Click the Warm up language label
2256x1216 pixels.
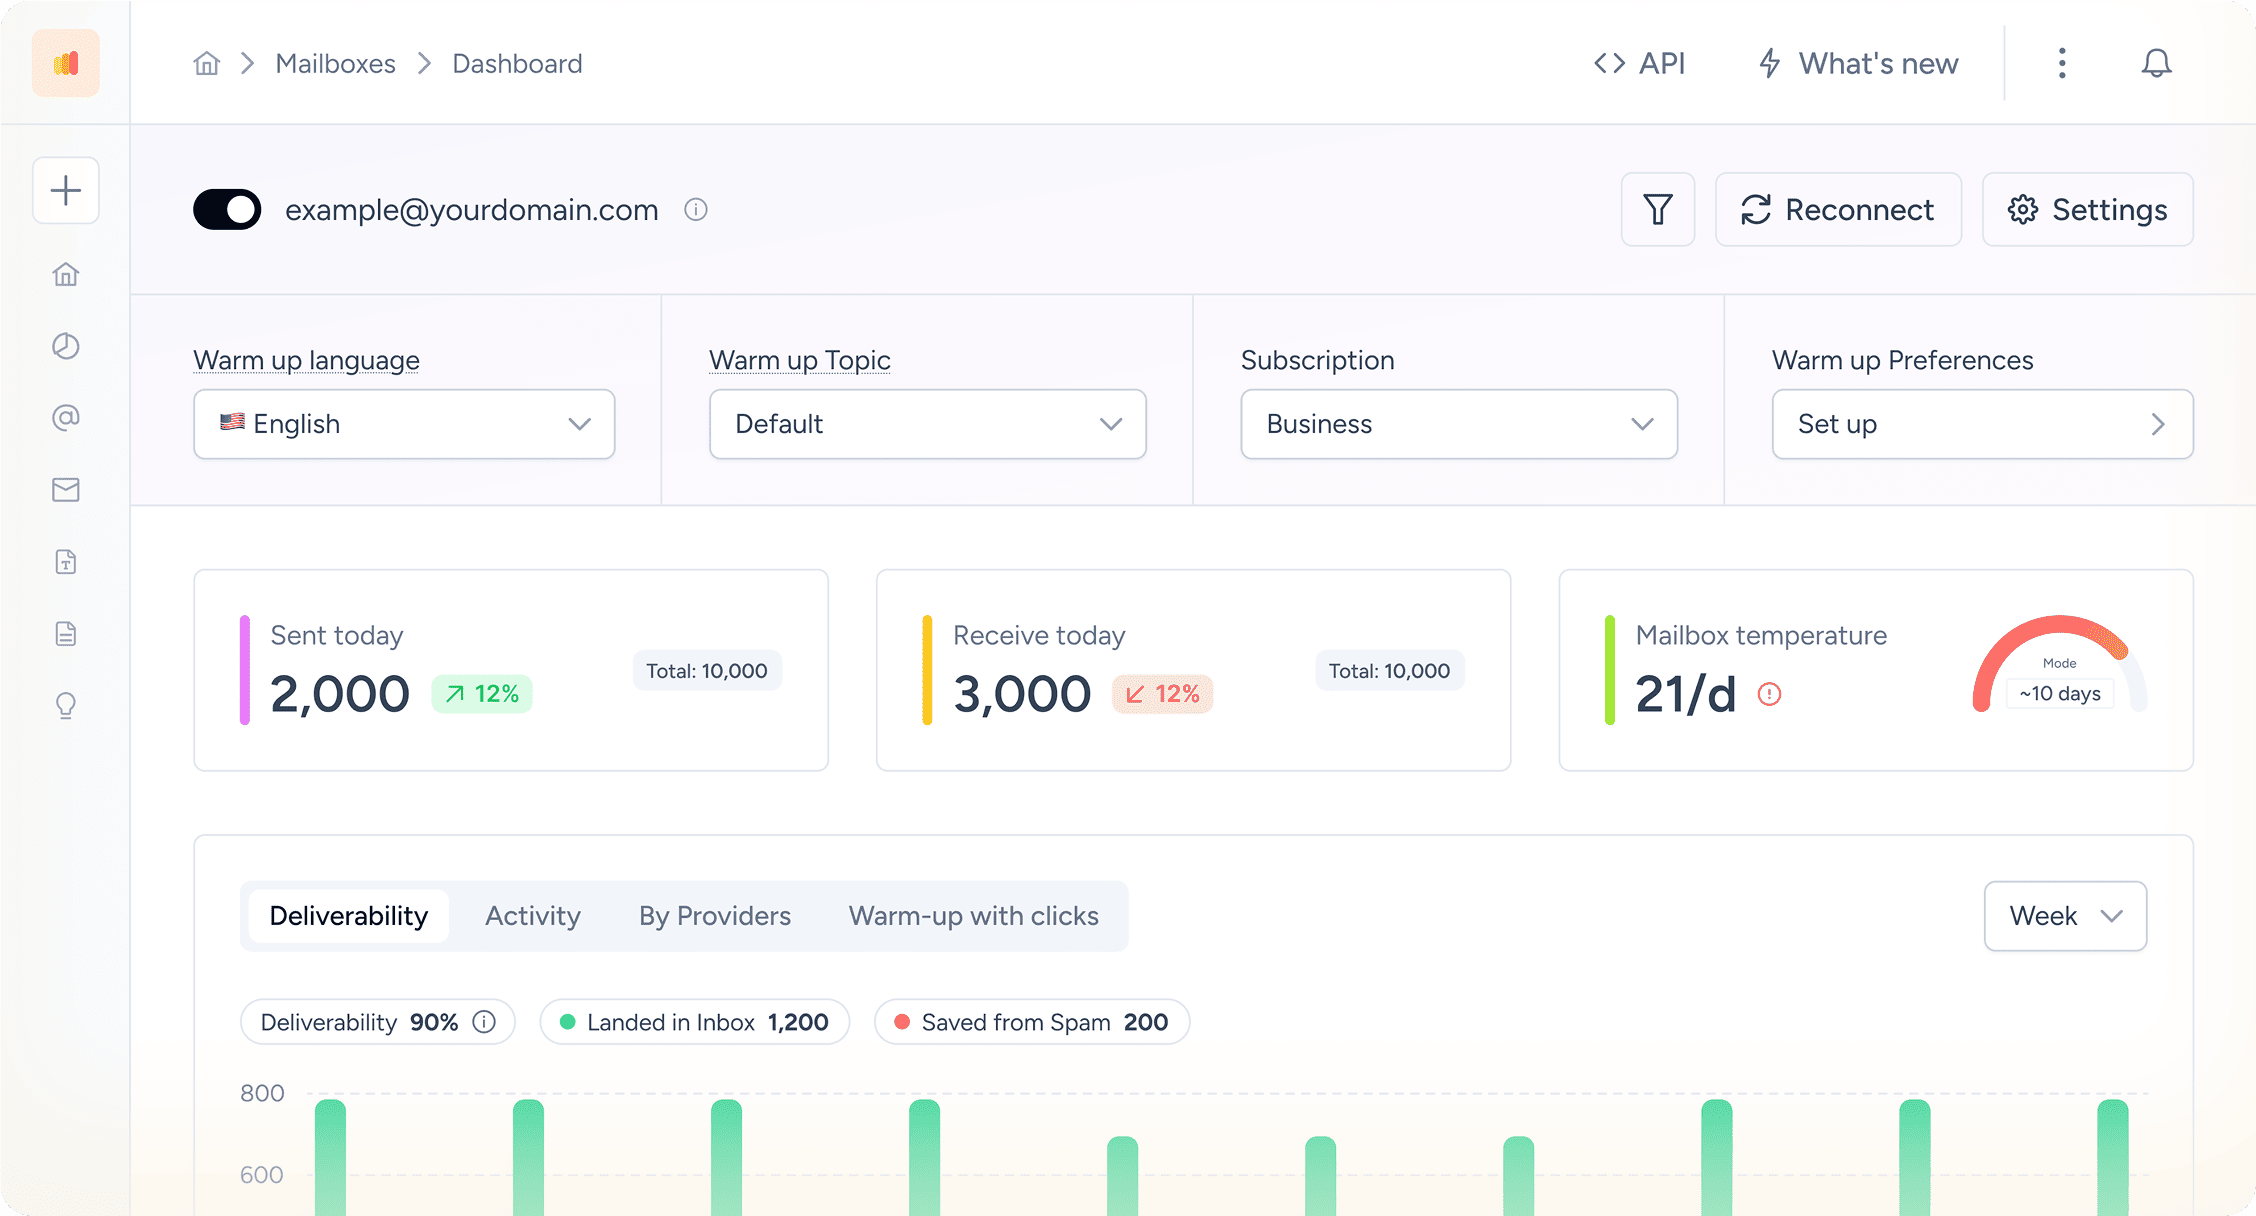pos(307,360)
